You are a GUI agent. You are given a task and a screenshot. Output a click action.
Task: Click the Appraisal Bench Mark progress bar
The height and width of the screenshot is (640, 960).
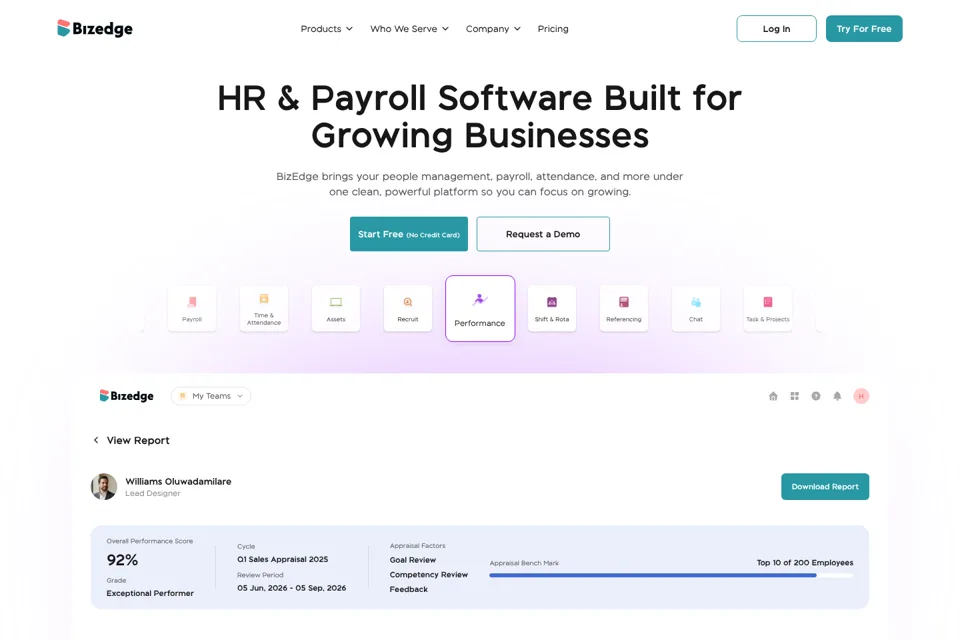click(671, 576)
